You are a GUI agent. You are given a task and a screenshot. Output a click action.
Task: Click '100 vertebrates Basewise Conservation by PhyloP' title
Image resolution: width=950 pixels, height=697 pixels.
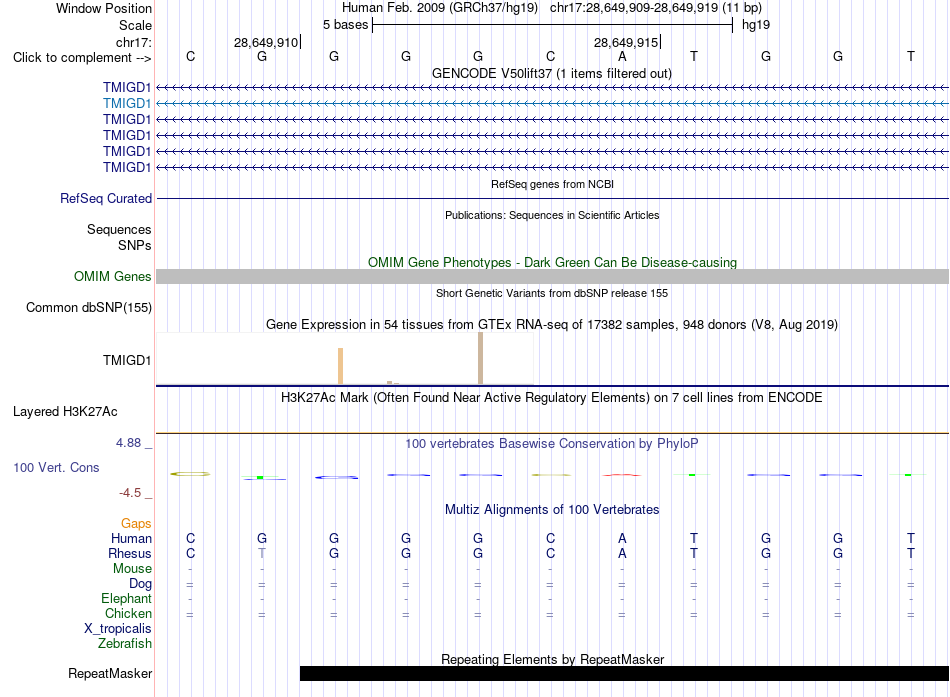click(x=552, y=444)
